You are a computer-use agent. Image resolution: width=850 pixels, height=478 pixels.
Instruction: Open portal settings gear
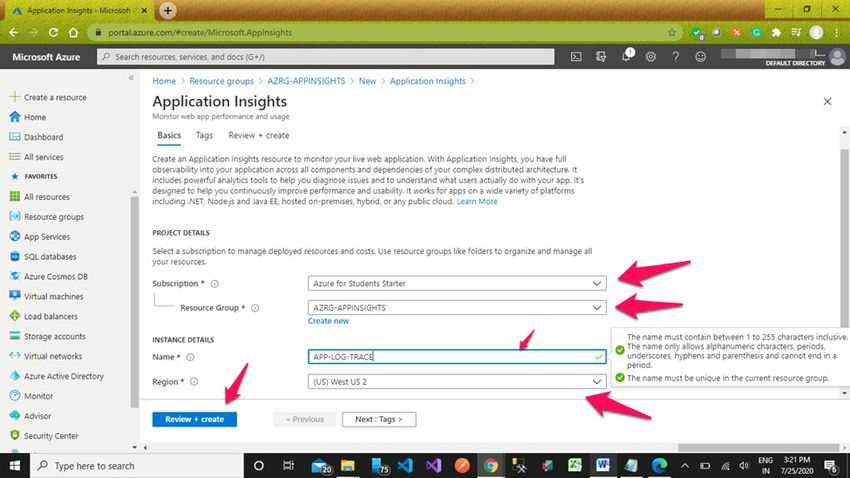651,56
